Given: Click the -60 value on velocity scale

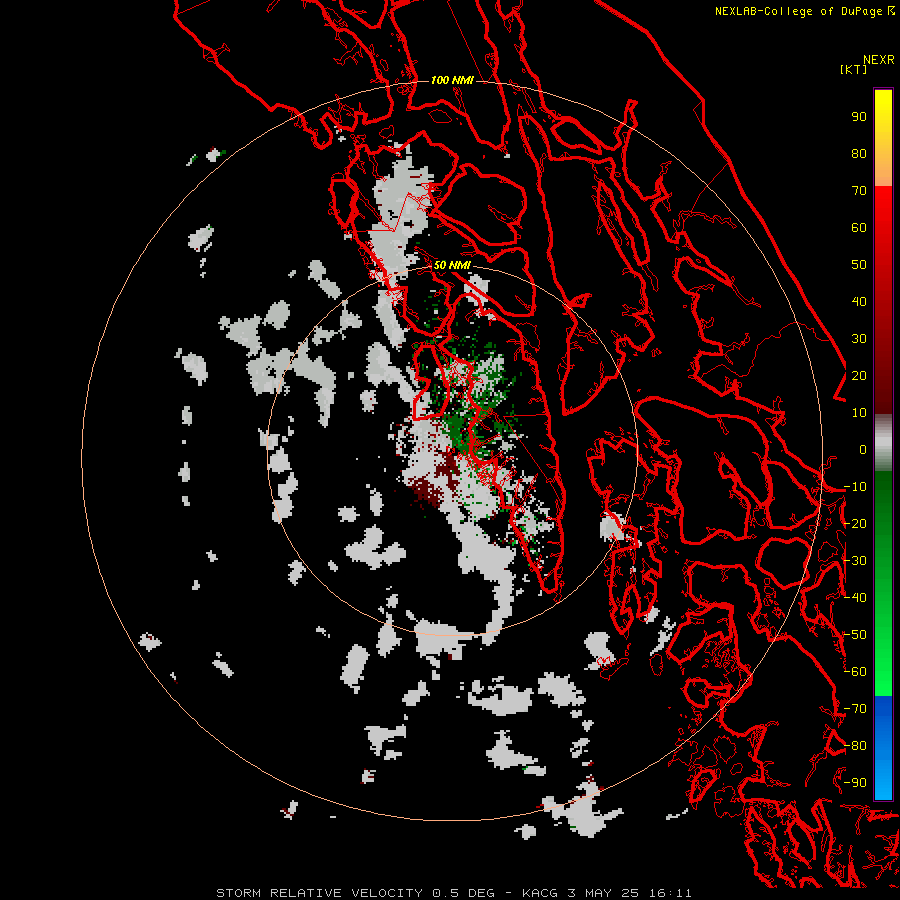Looking at the screenshot, I should 855,672.
